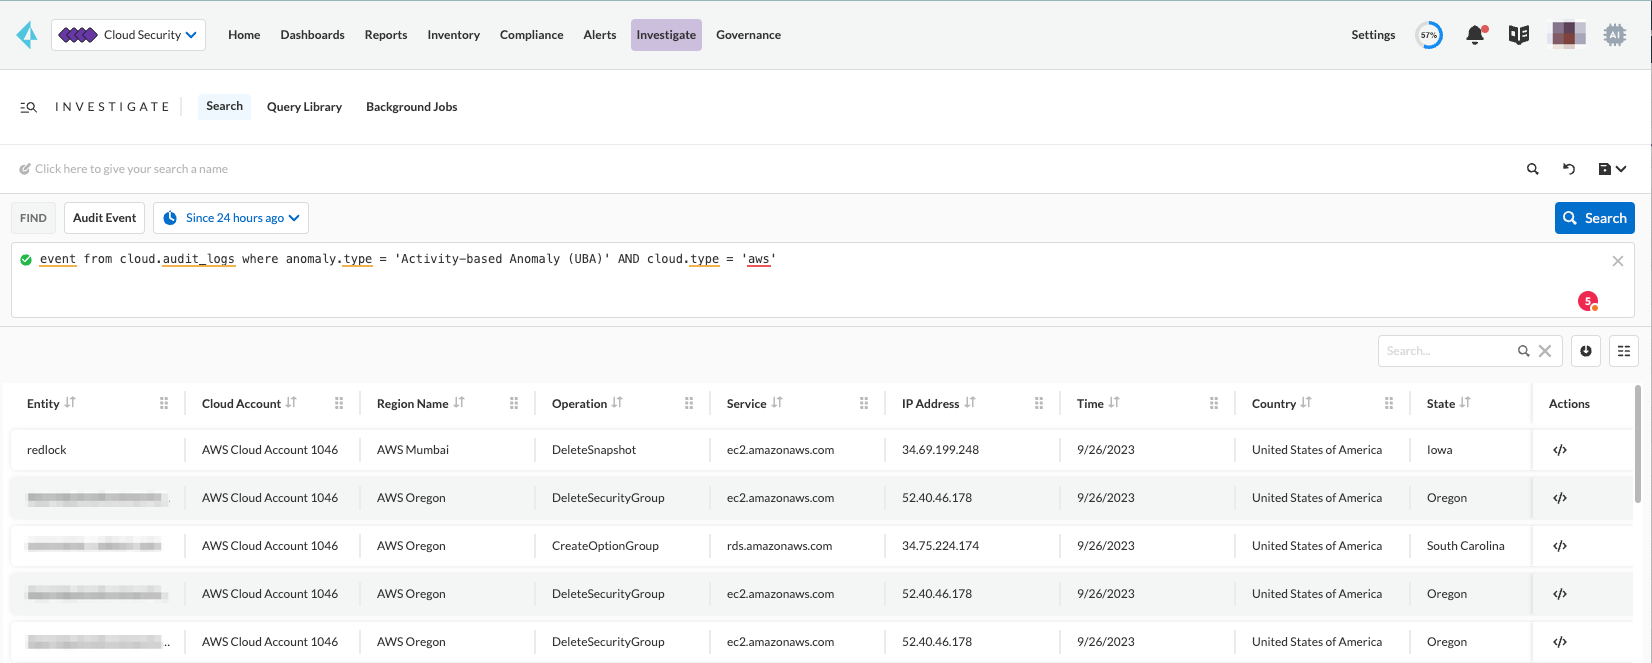
Task: Clear the table search field X
Action: point(1545,351)
